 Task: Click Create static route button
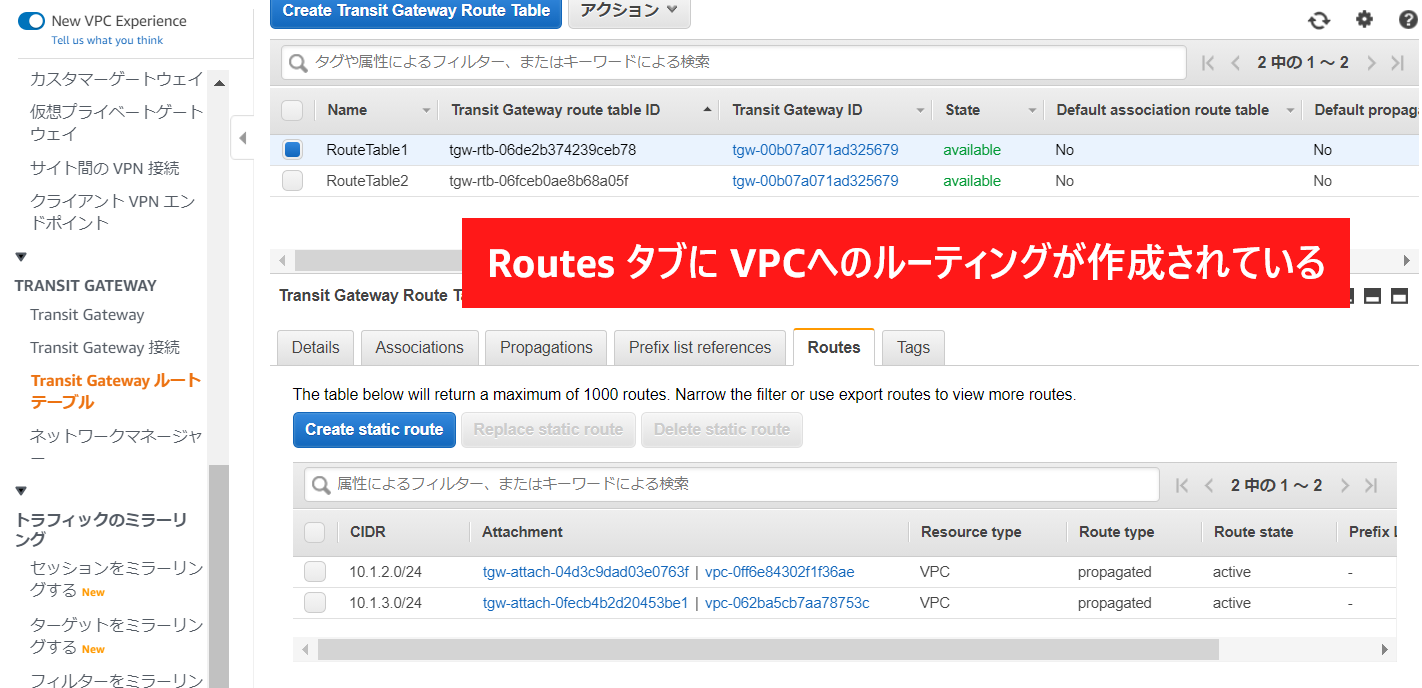[x=374, y=429]
